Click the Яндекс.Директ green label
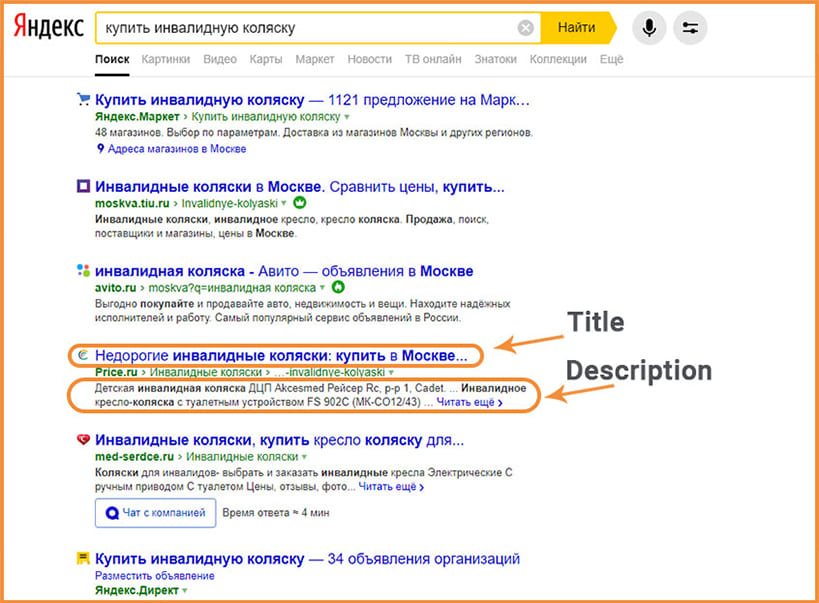819x603 pixels. point(137,591)
